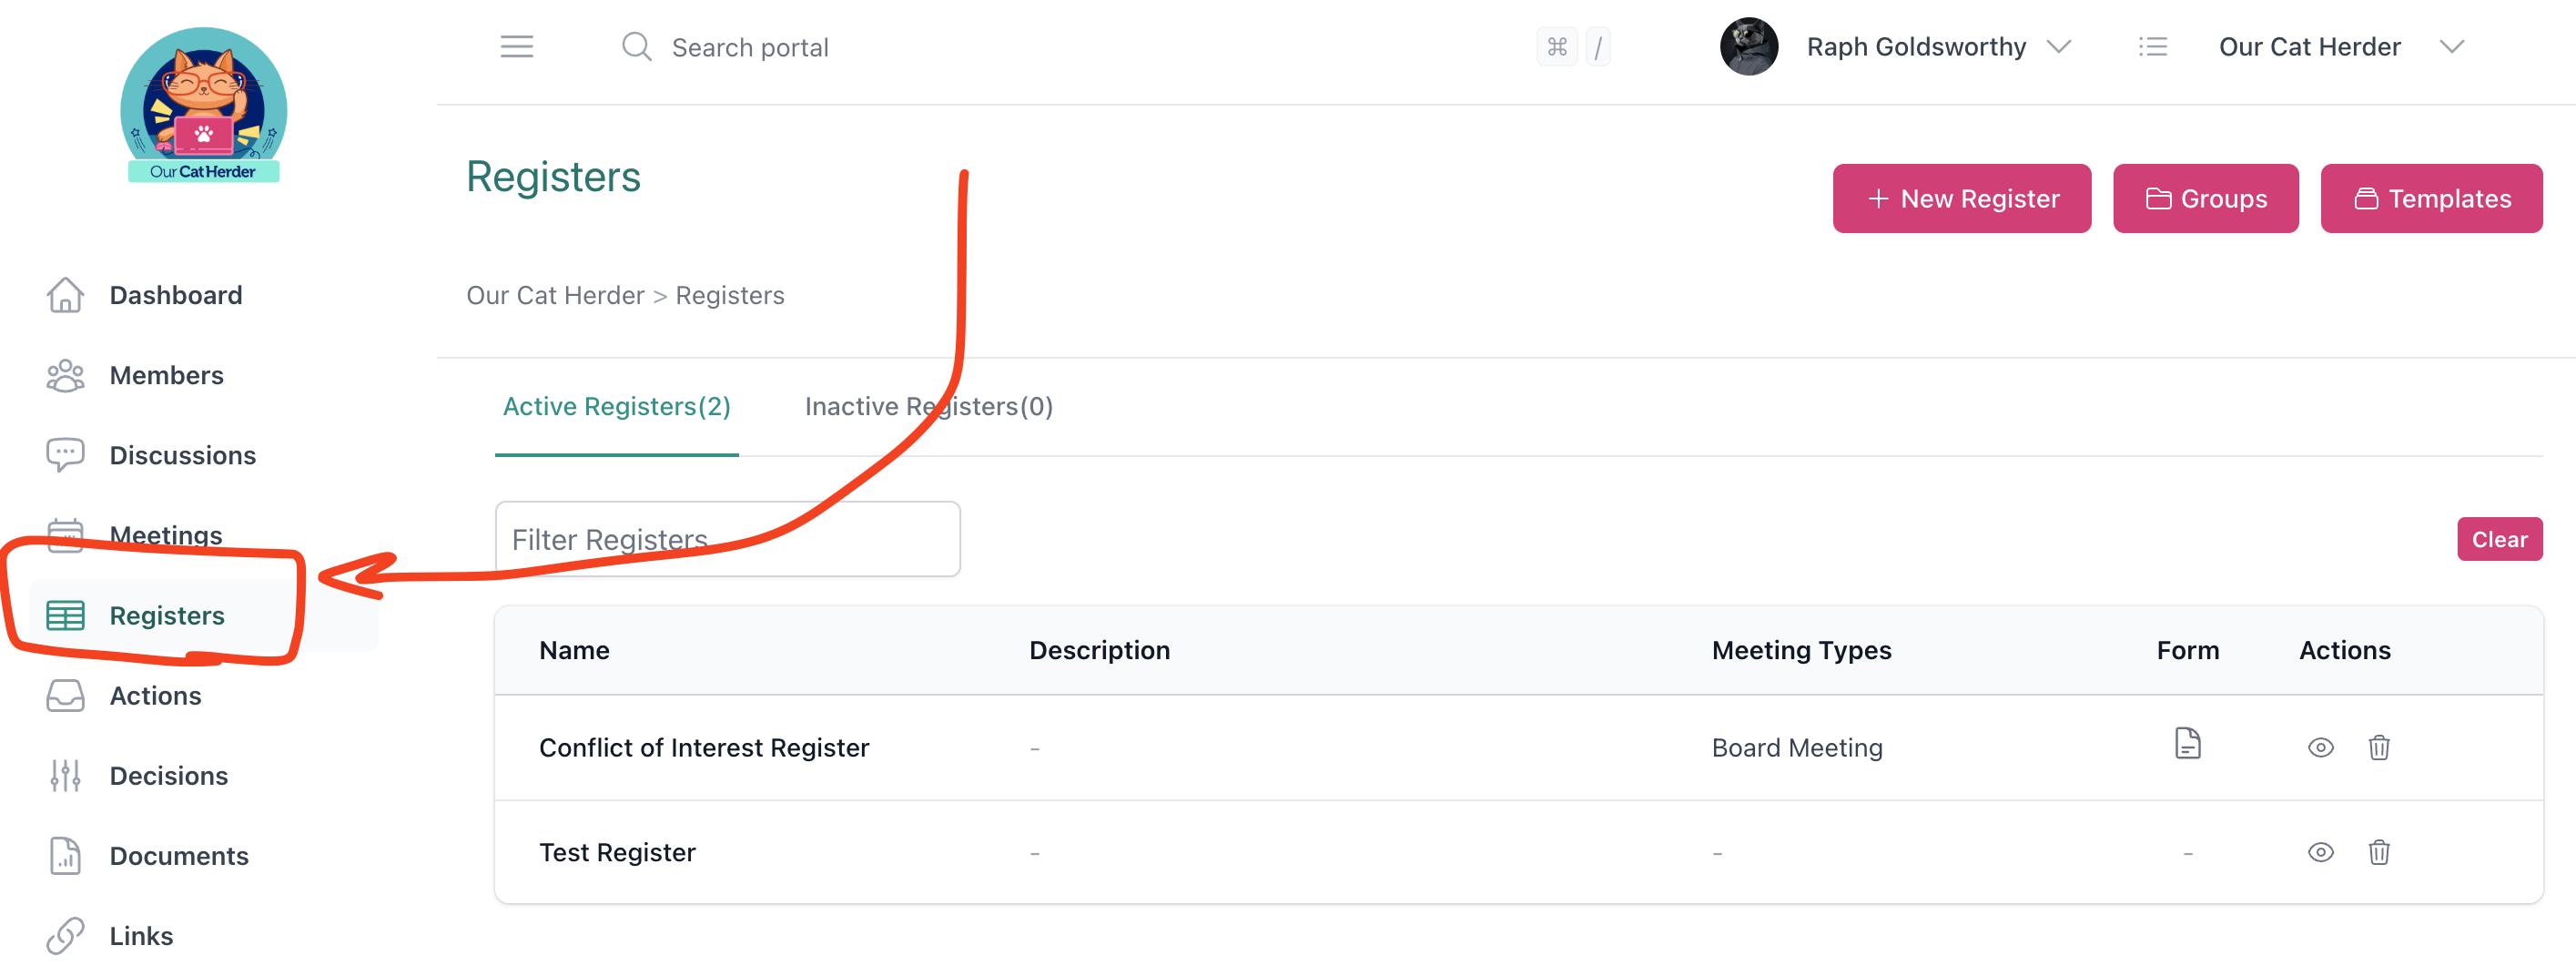
Task: Open the Dashboard from the sidebar
Action: pos(176,294)
